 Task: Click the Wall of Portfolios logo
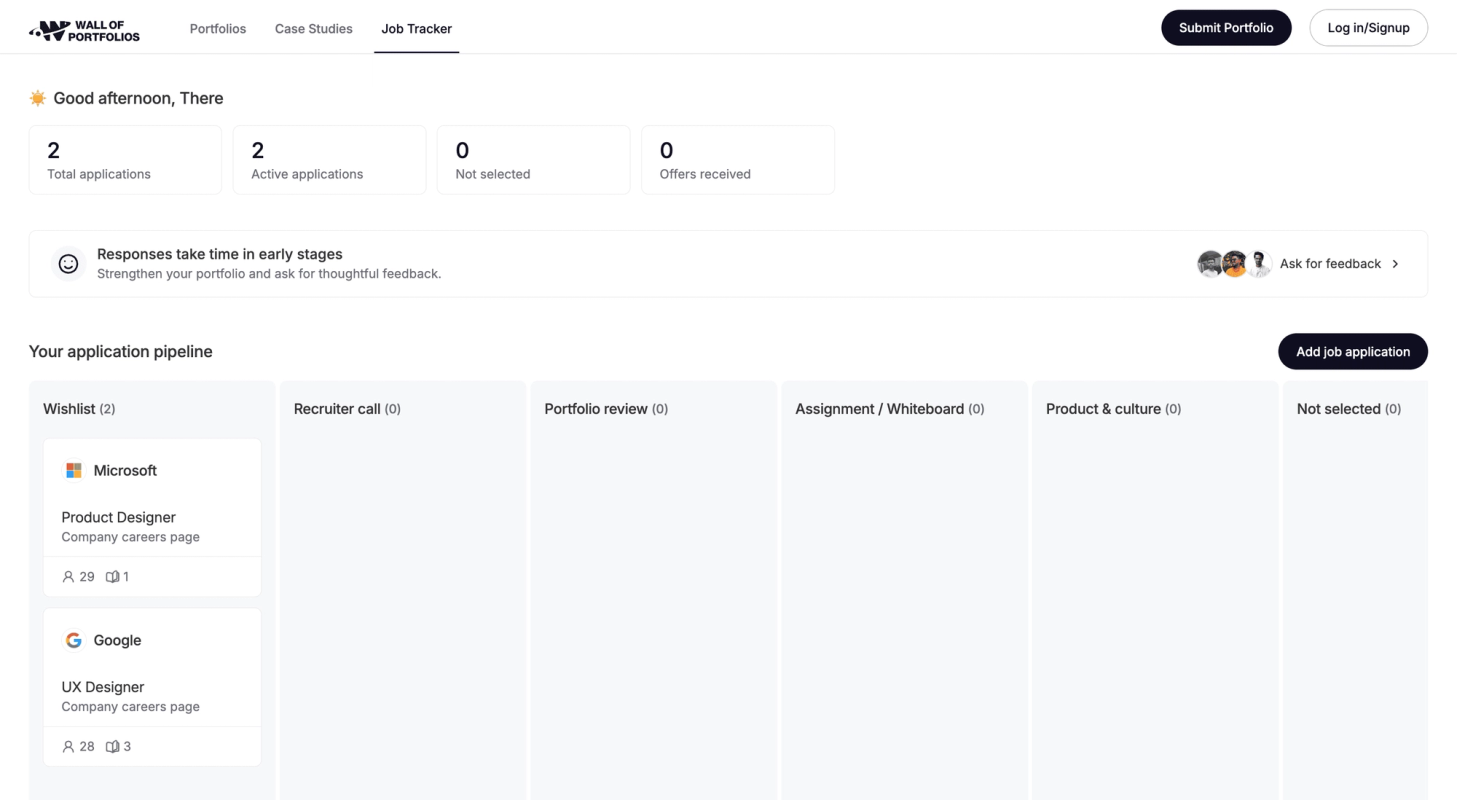coord(85,30)
